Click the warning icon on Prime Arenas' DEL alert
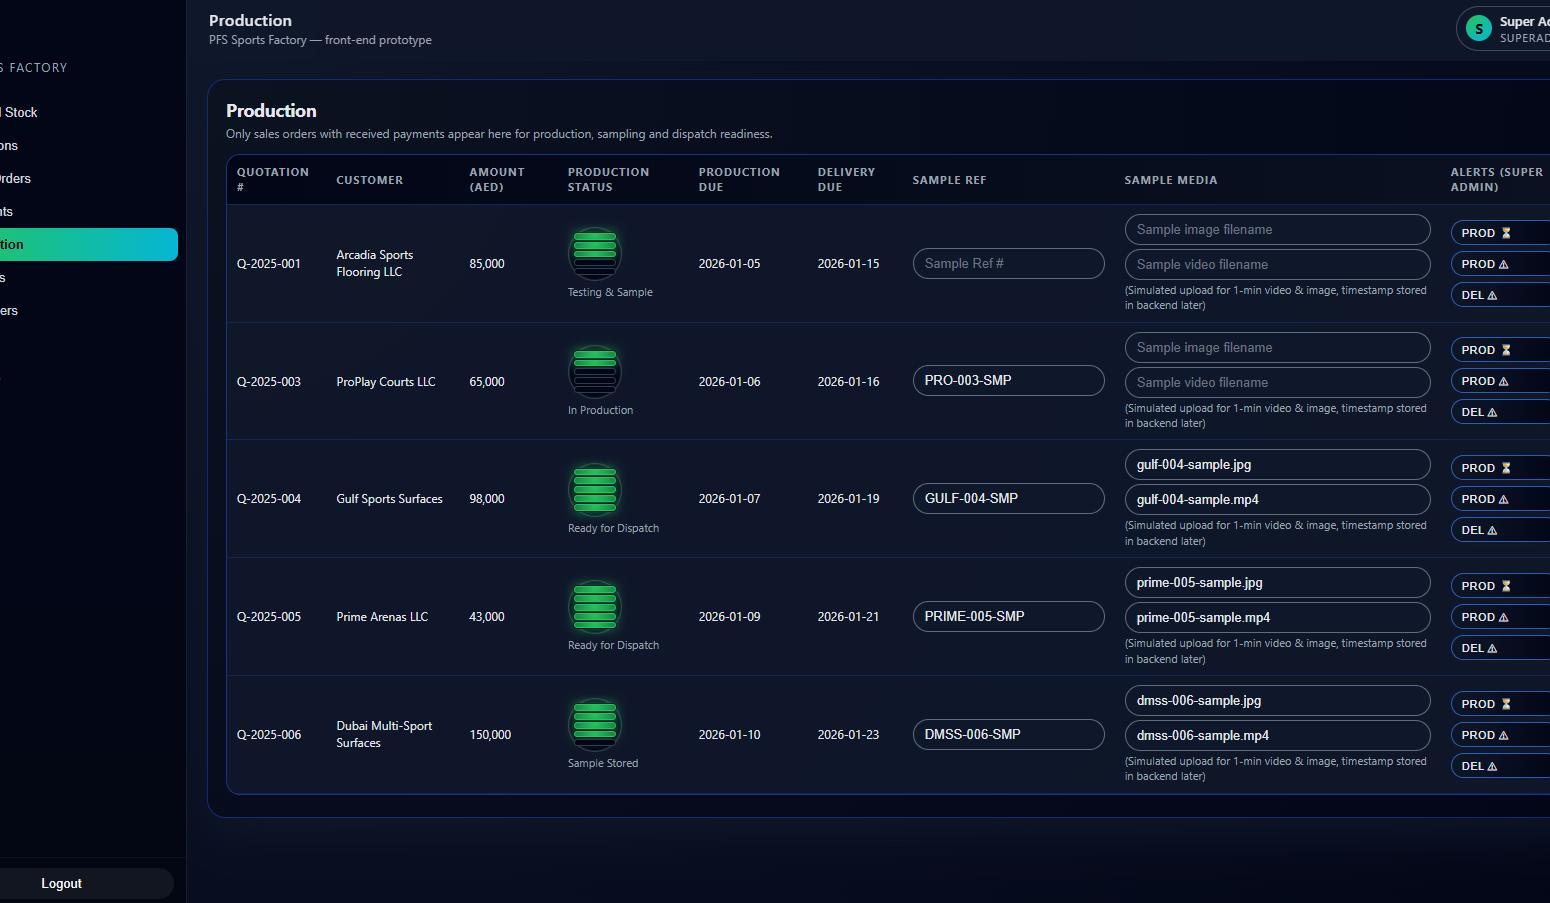 tap(1492, 647)
